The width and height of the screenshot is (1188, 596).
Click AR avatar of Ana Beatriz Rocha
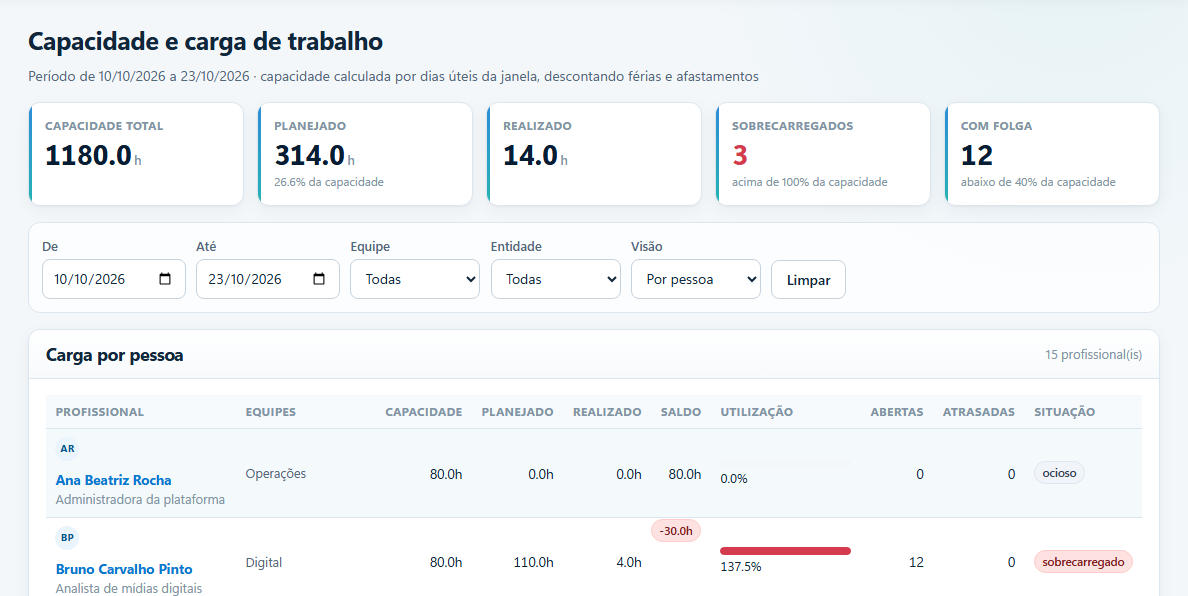click(67, 448)
